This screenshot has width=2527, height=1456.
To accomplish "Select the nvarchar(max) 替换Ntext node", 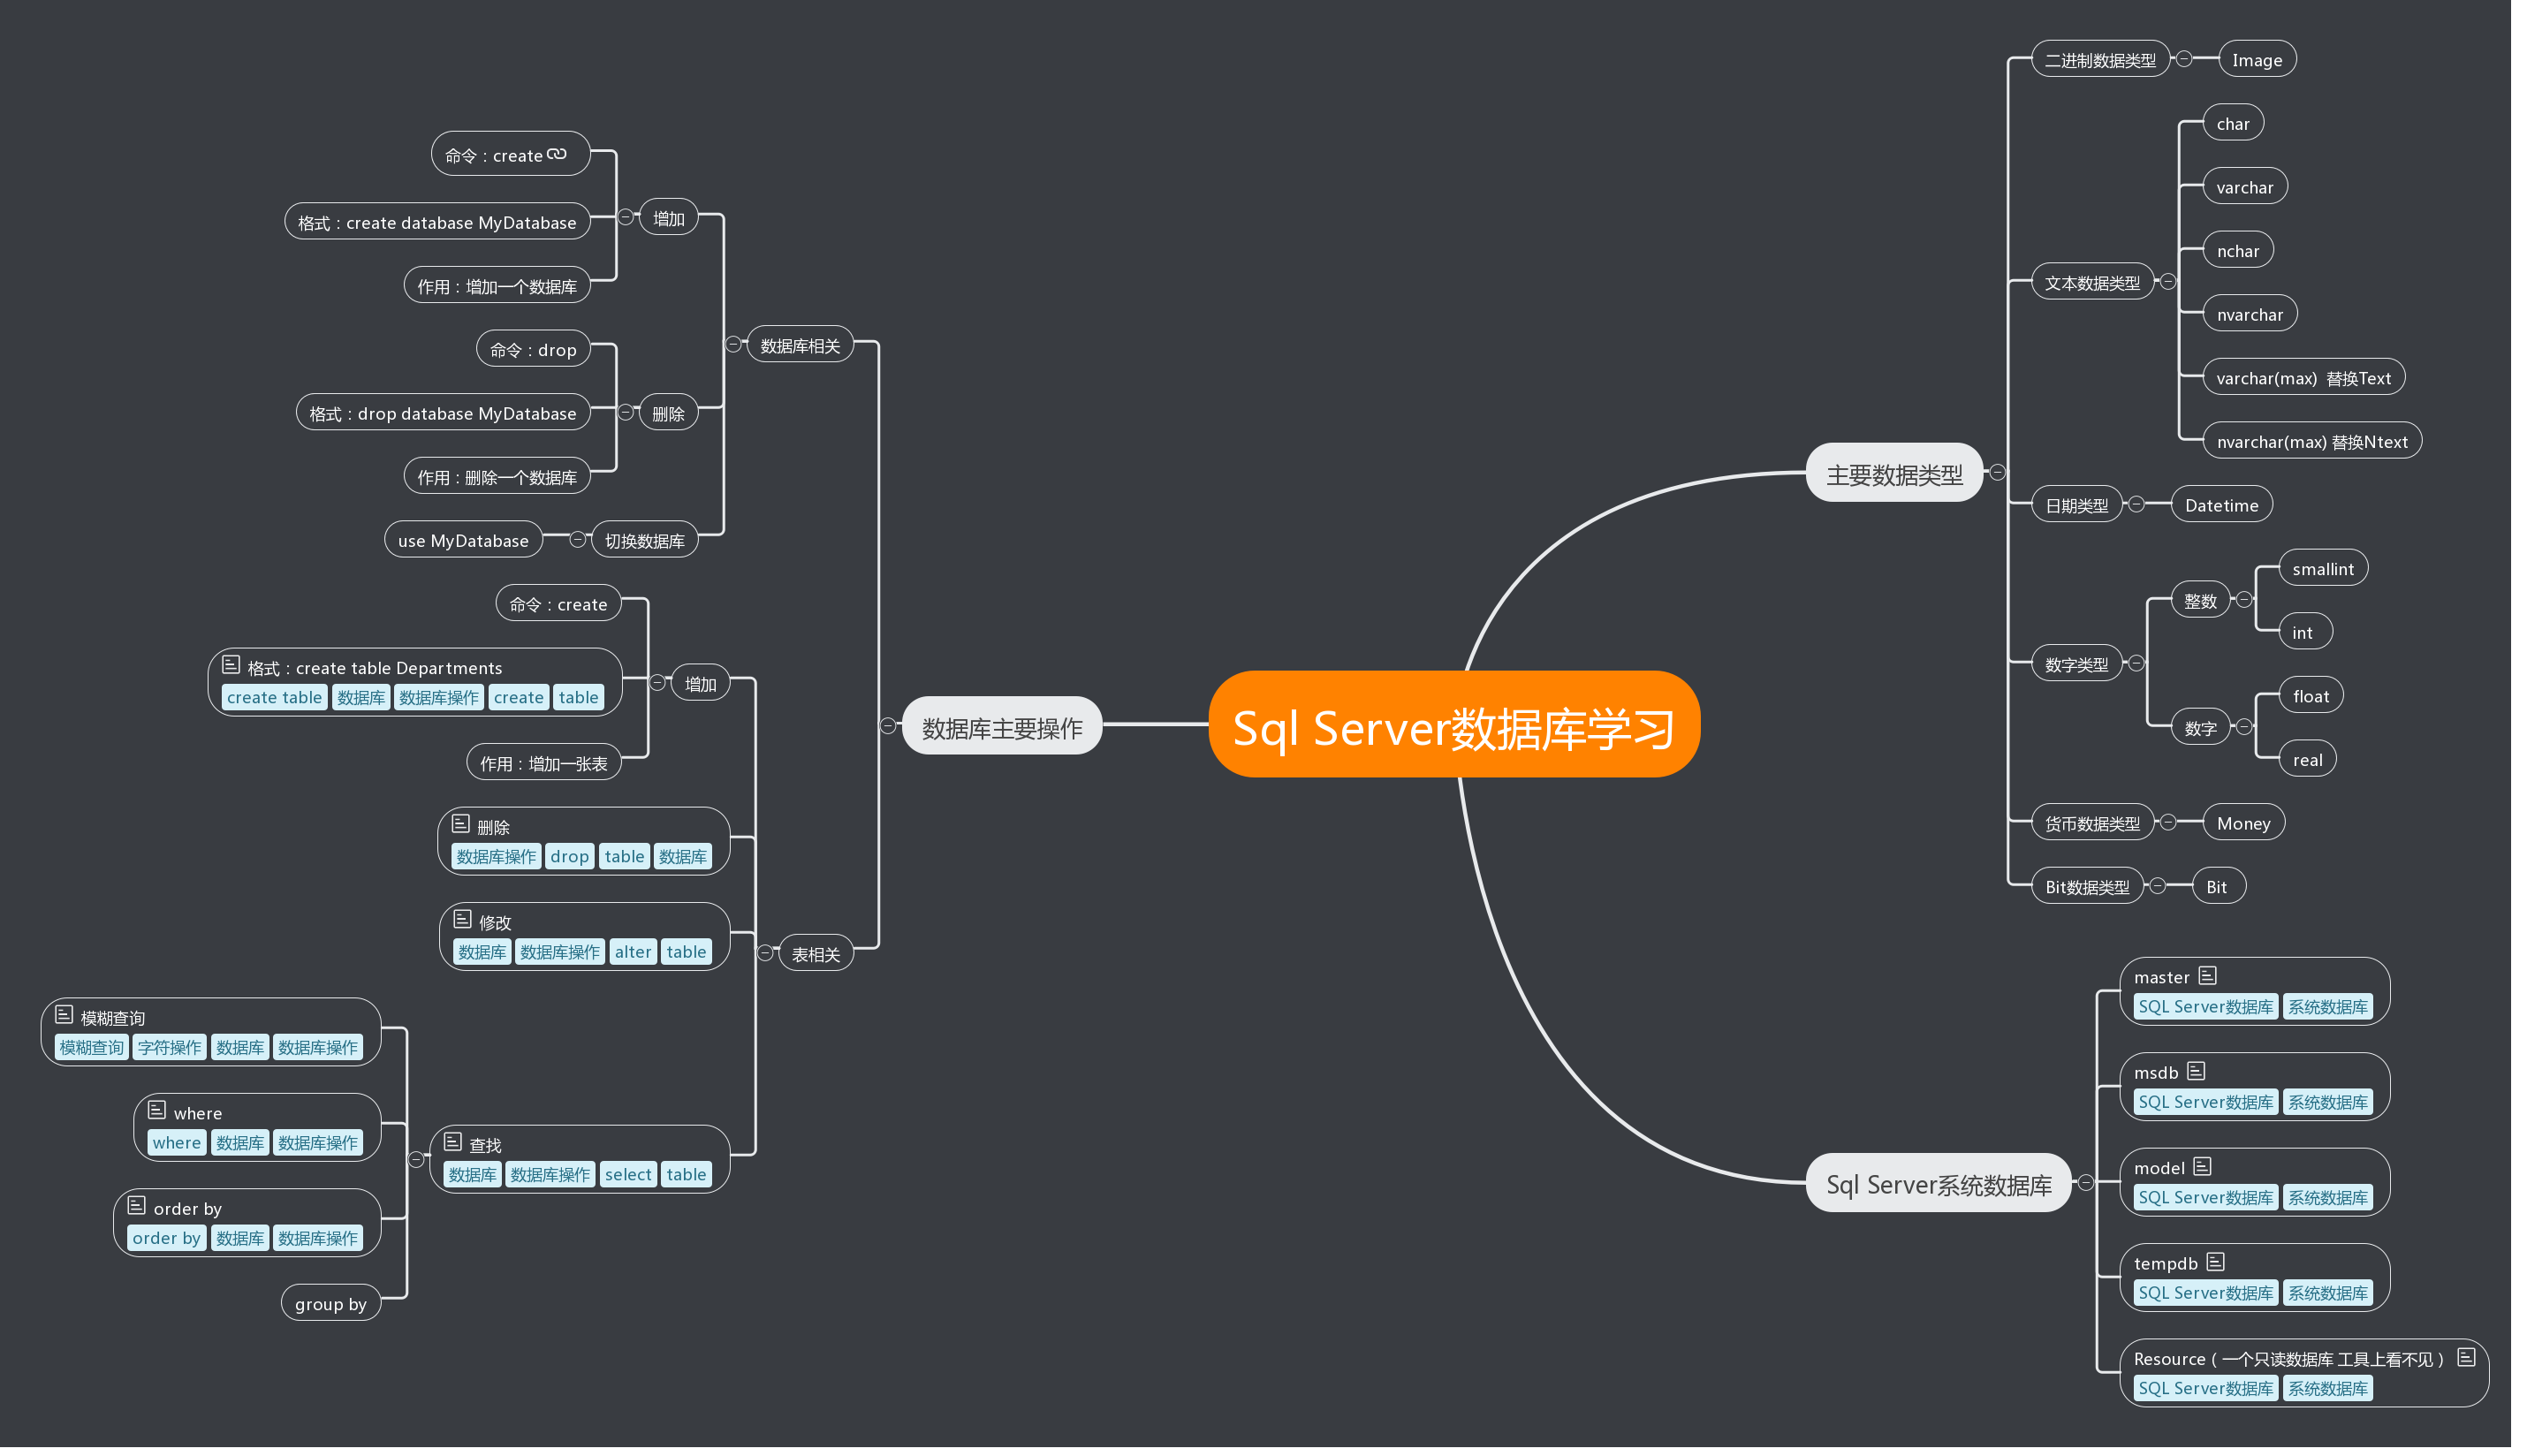I will [x=2312, y=442].
